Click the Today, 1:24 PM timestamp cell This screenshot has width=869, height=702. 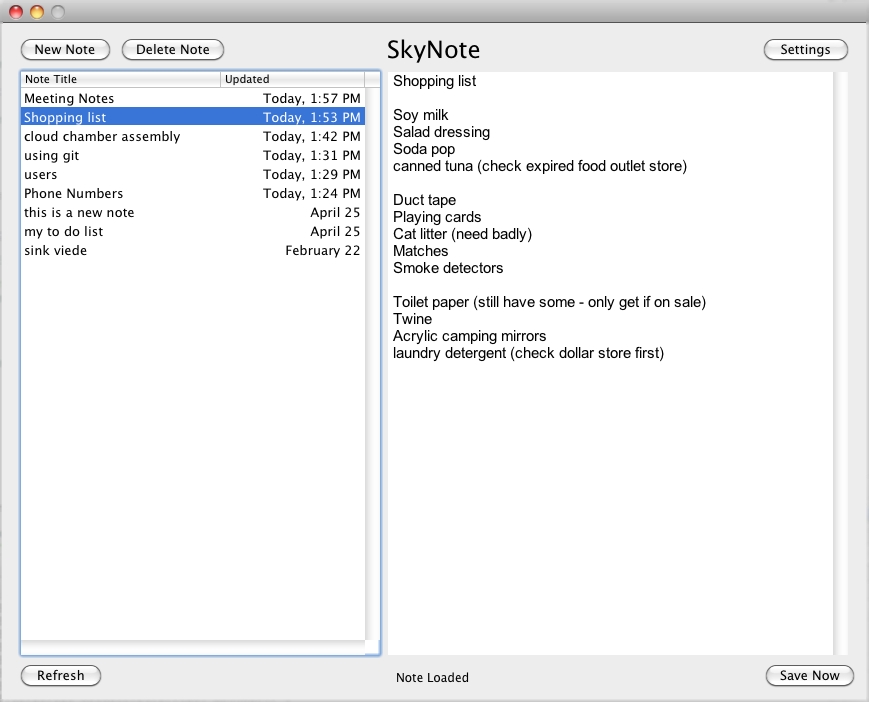pos(311,193)
